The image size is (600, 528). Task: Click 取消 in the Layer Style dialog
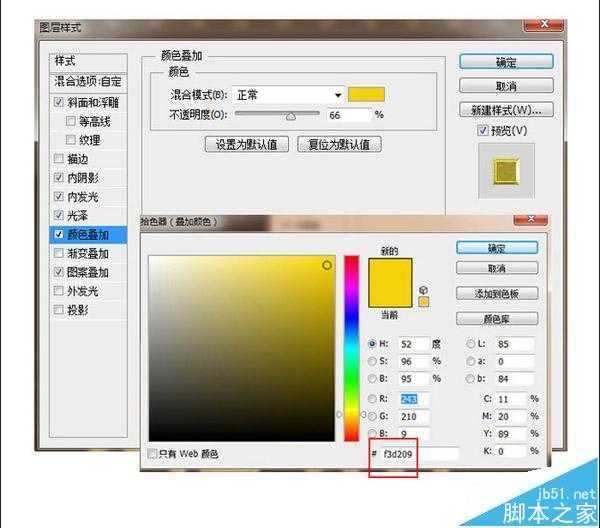tap(506, 86)
